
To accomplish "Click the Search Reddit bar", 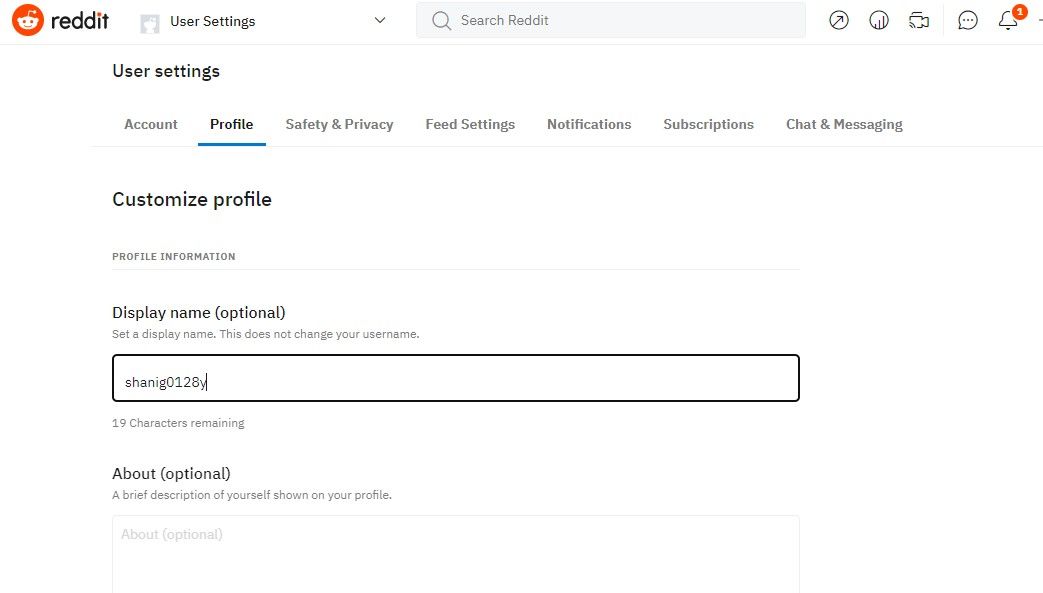I will 610,20.
